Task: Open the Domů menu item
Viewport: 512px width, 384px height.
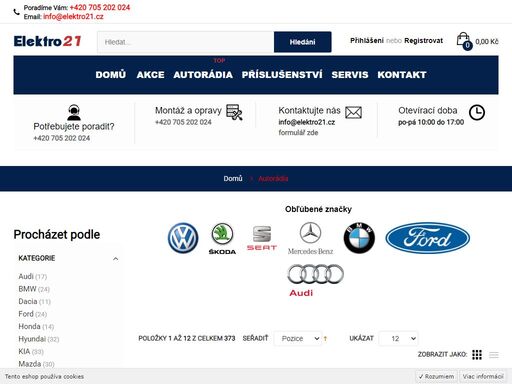Action: (111, 75)
